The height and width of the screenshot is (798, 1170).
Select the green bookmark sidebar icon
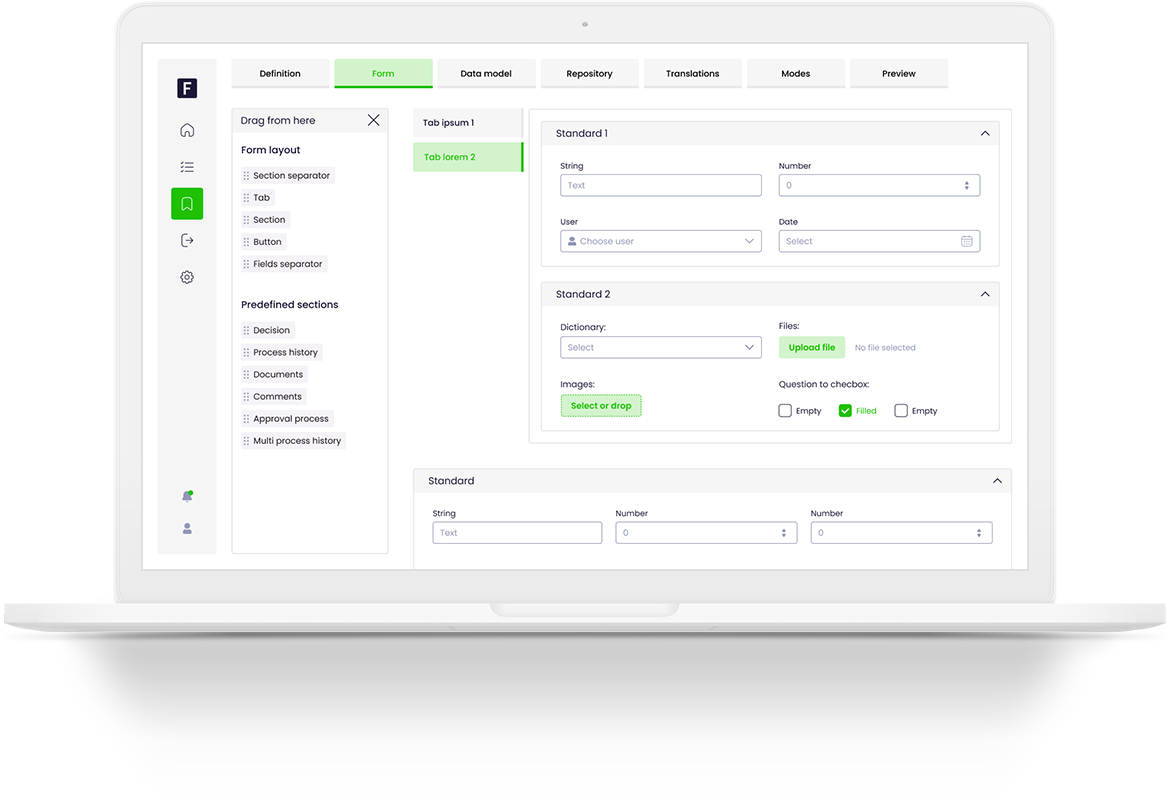[x=187, y=204]
